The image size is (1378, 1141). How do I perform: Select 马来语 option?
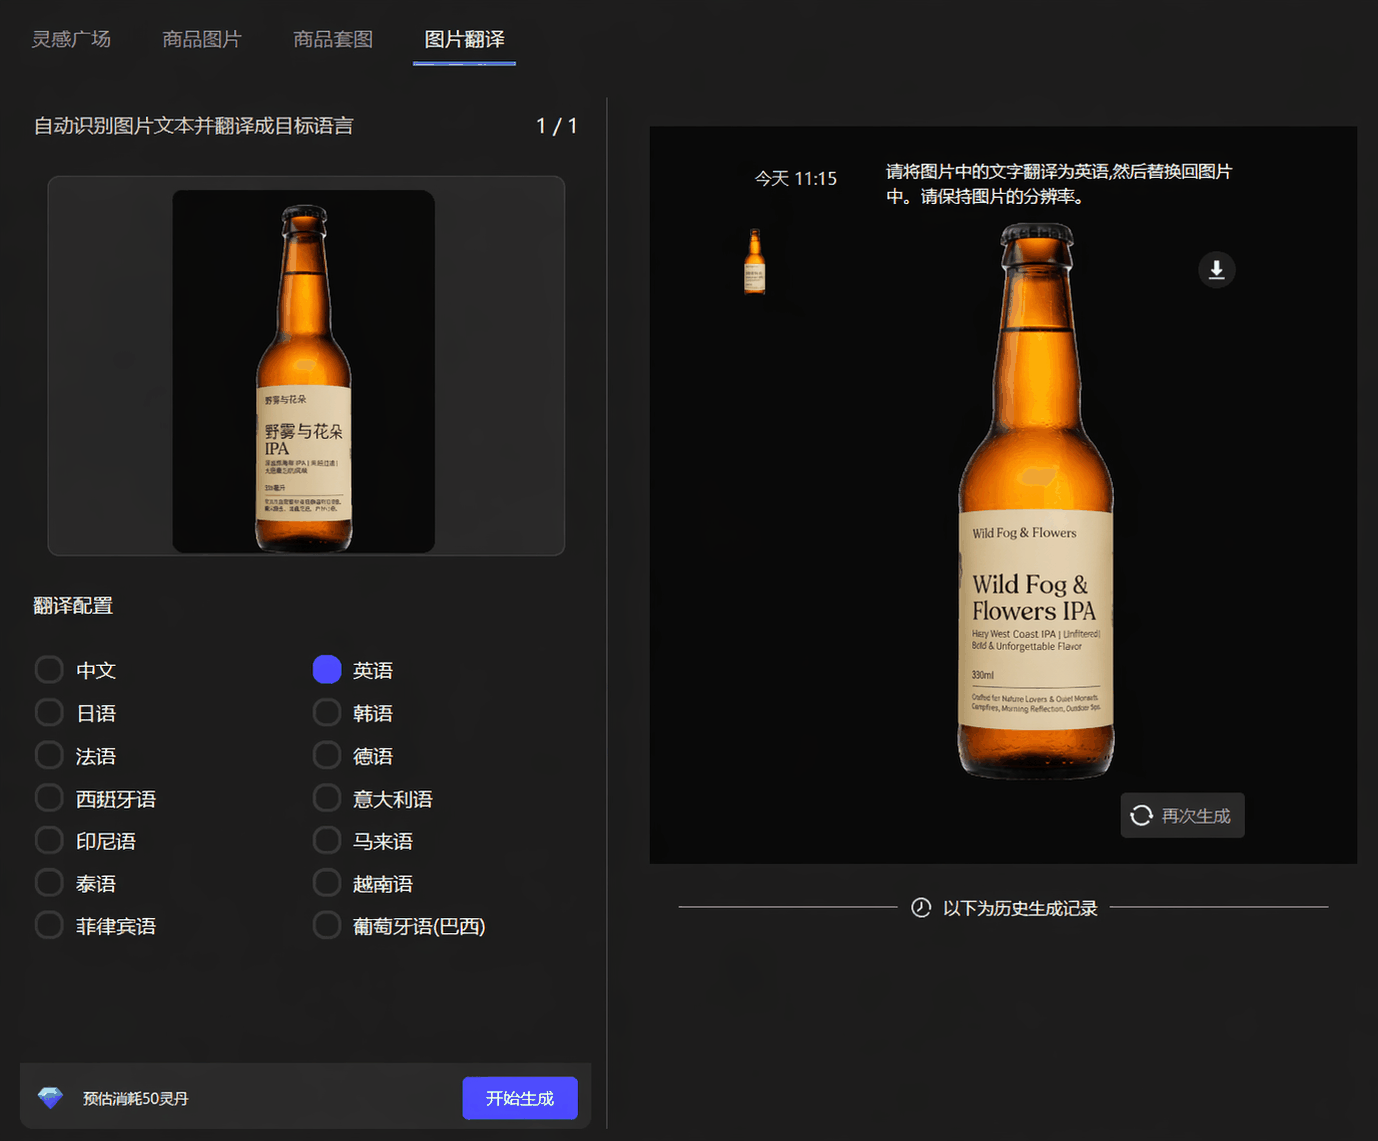[x=327, y=840]
